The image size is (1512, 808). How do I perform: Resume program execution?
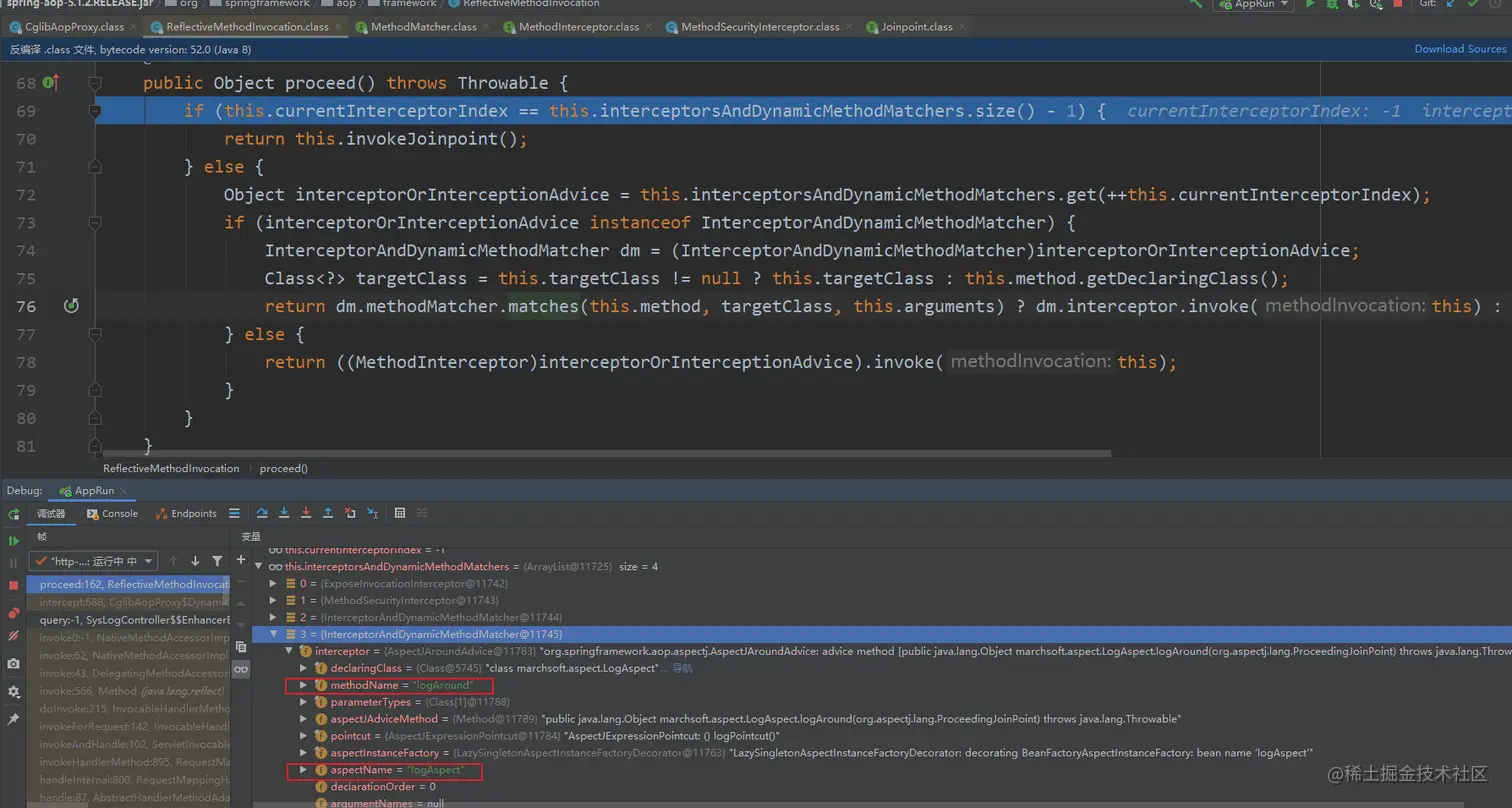14,540
